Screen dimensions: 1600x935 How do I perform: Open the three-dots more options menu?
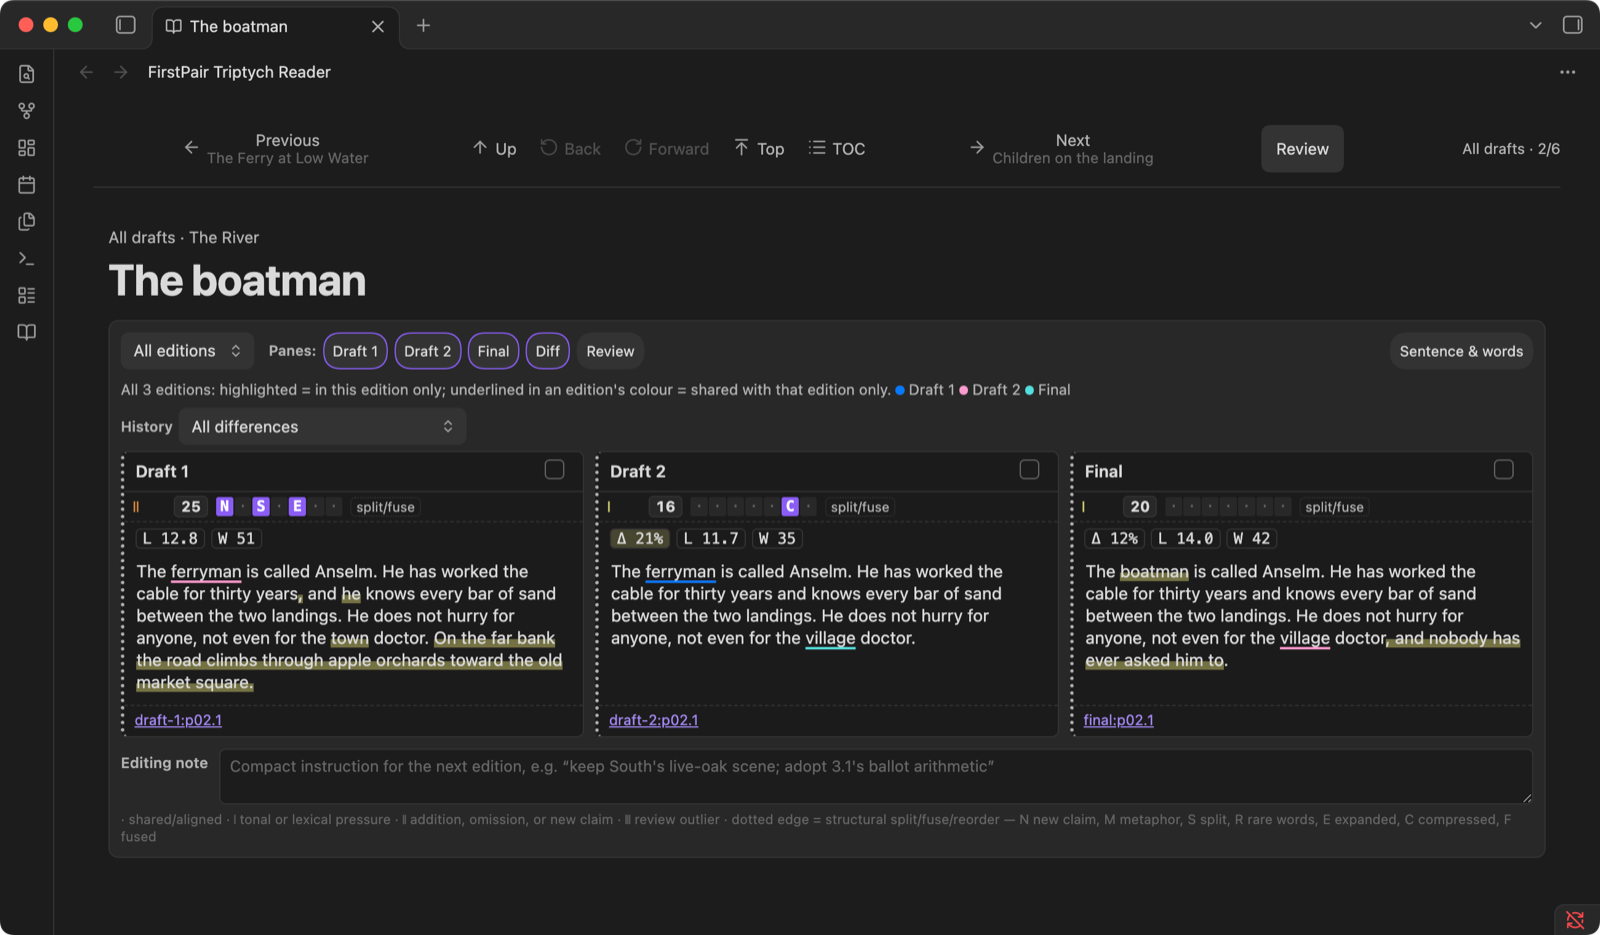tap(1567, 72)
